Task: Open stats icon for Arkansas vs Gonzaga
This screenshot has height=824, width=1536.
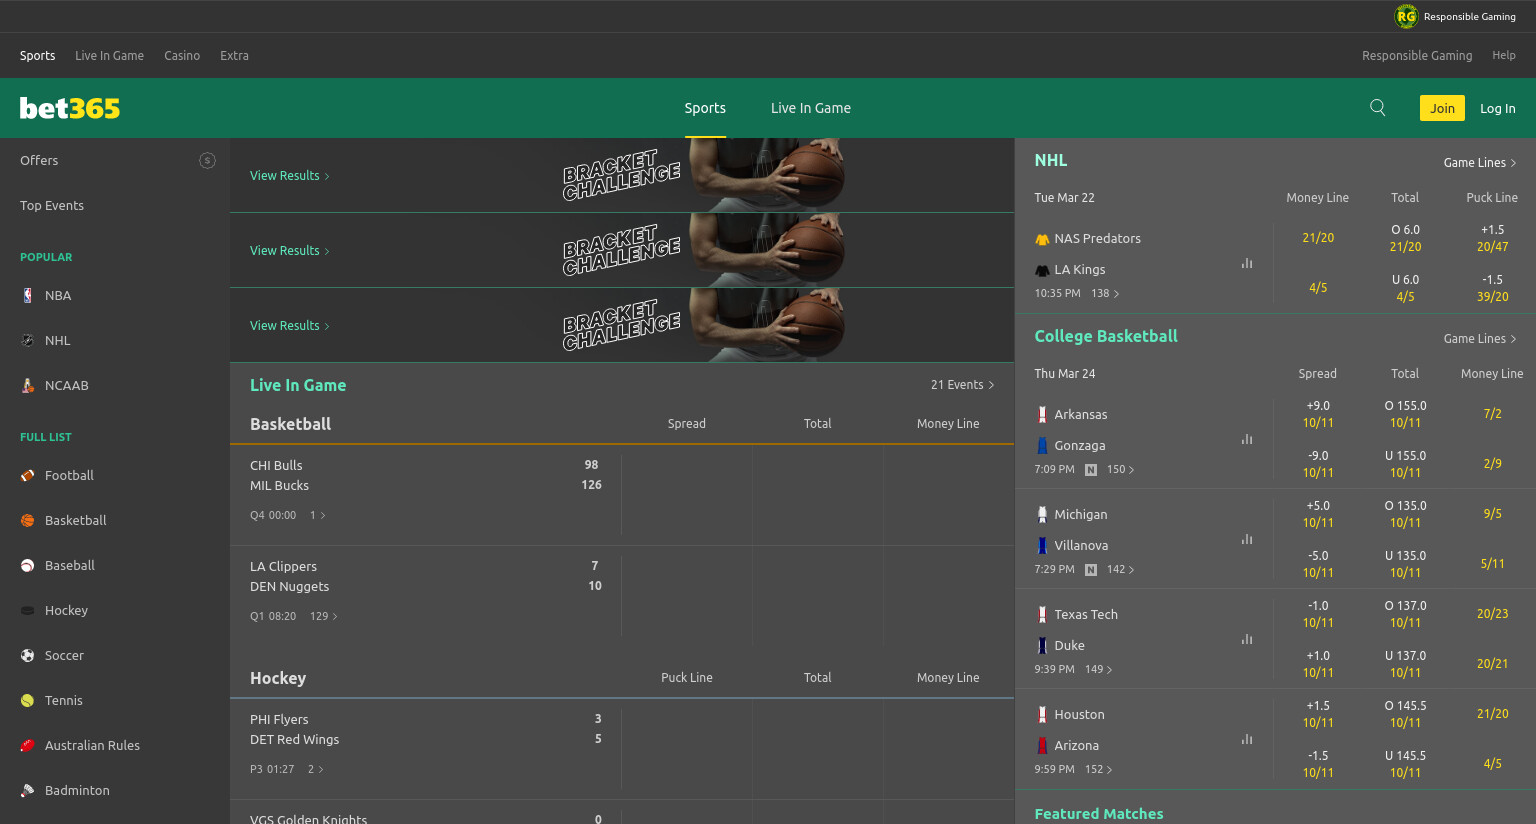Action: coord(1247,439)
